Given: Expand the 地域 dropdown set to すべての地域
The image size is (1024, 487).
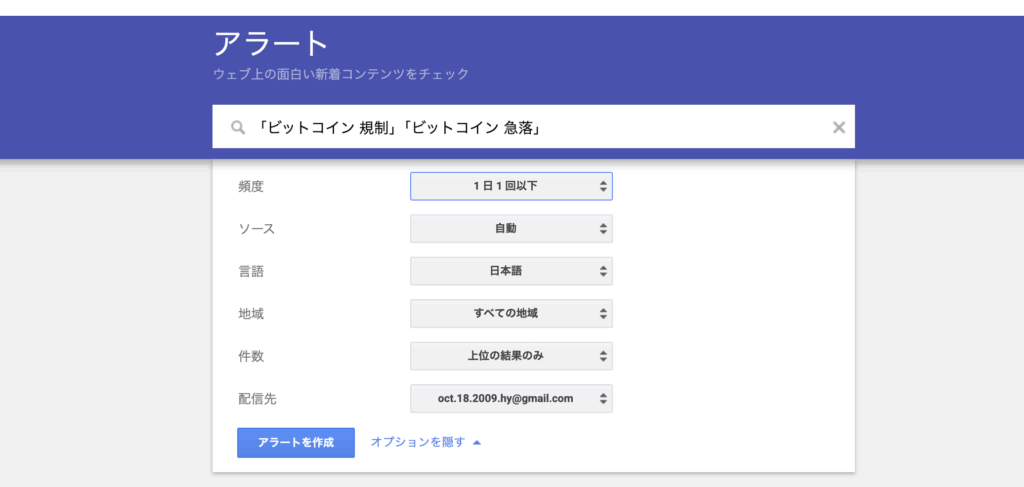Looking at the screenshot, I should pos(511,313).
